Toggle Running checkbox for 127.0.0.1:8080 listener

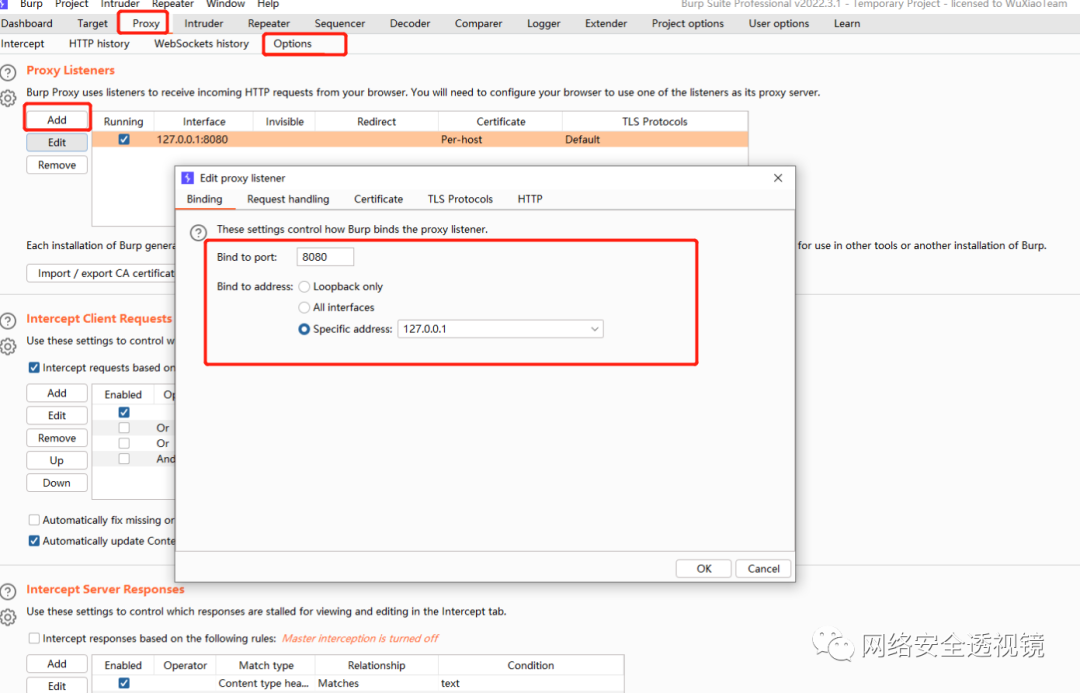point(124,139)
